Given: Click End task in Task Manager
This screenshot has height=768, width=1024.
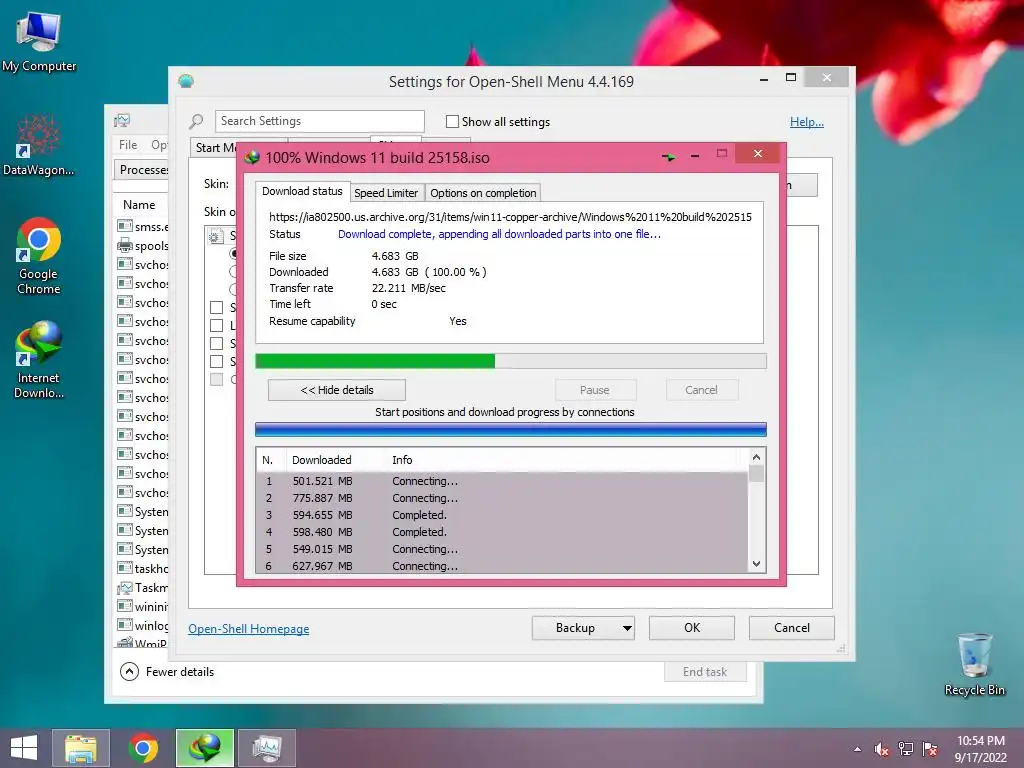Looking at the screenshot, I should pyautogui.click(x=705, y=671).
